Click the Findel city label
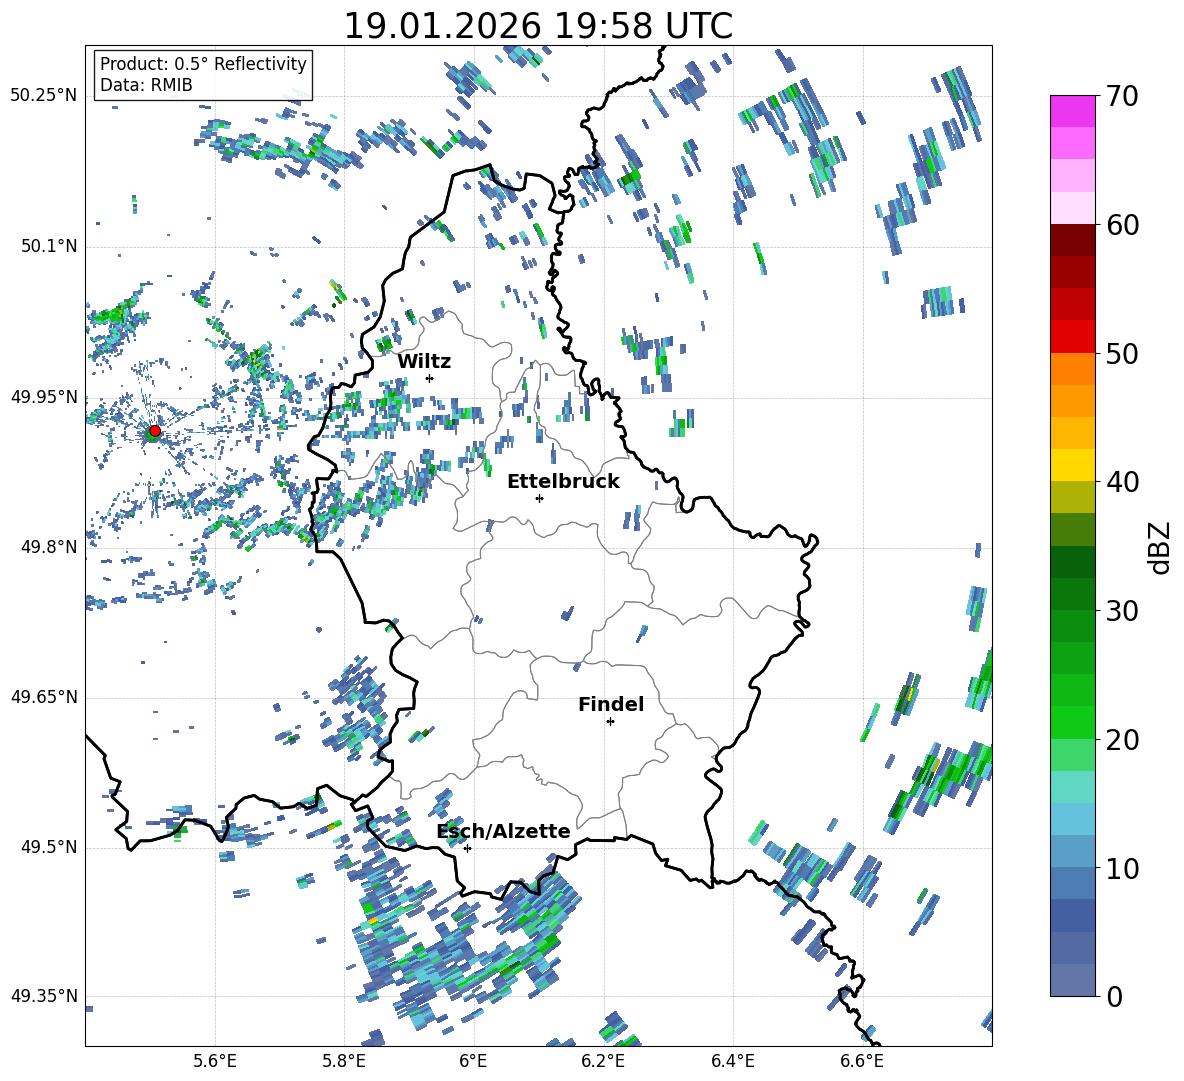 click(x=611, y=704)
